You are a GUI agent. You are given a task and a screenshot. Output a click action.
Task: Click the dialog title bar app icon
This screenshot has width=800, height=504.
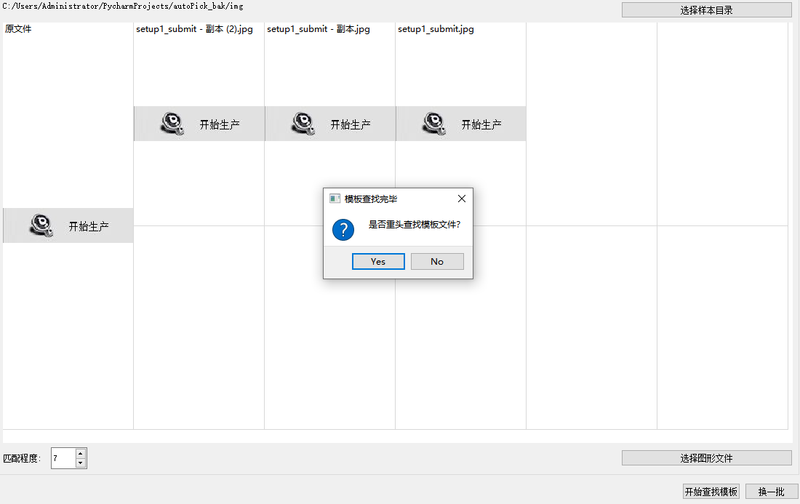click(335, 198)
